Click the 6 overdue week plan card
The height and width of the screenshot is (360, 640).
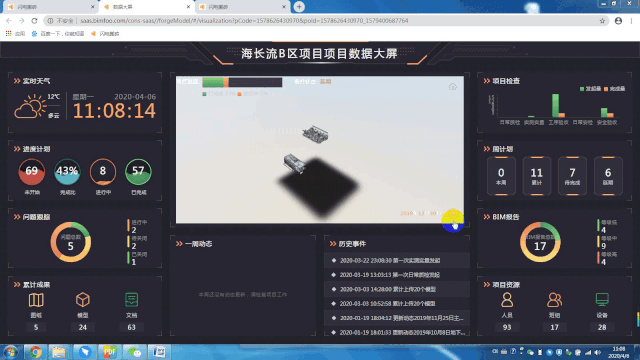click(608, 176)
